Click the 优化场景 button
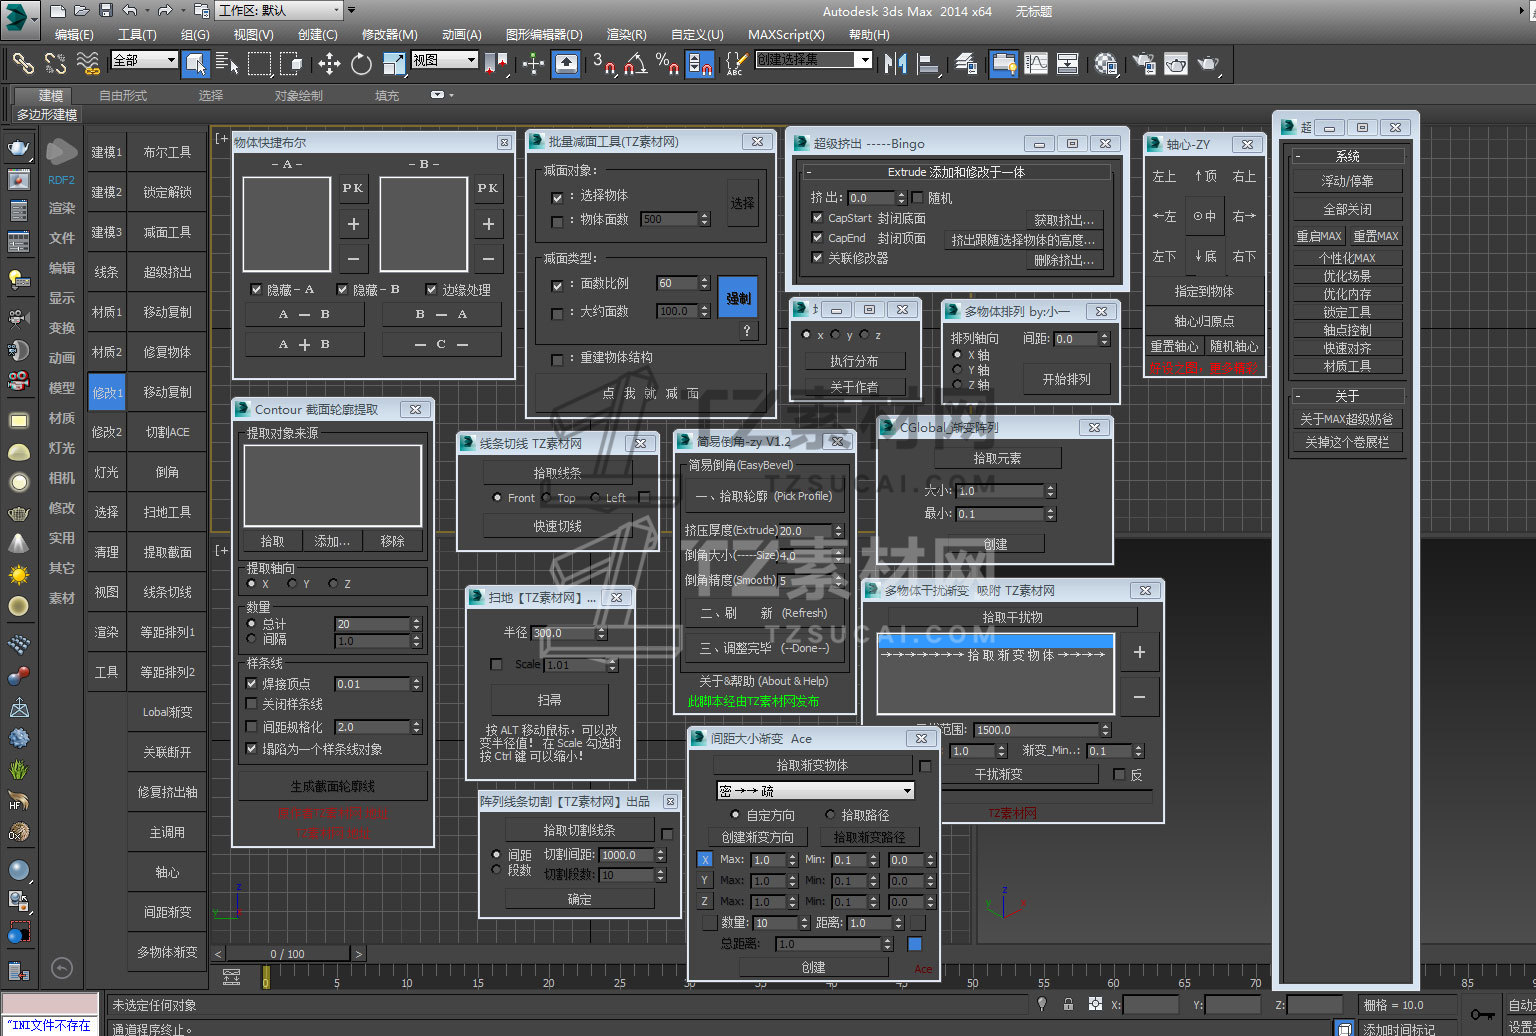 pos(1347,276)
